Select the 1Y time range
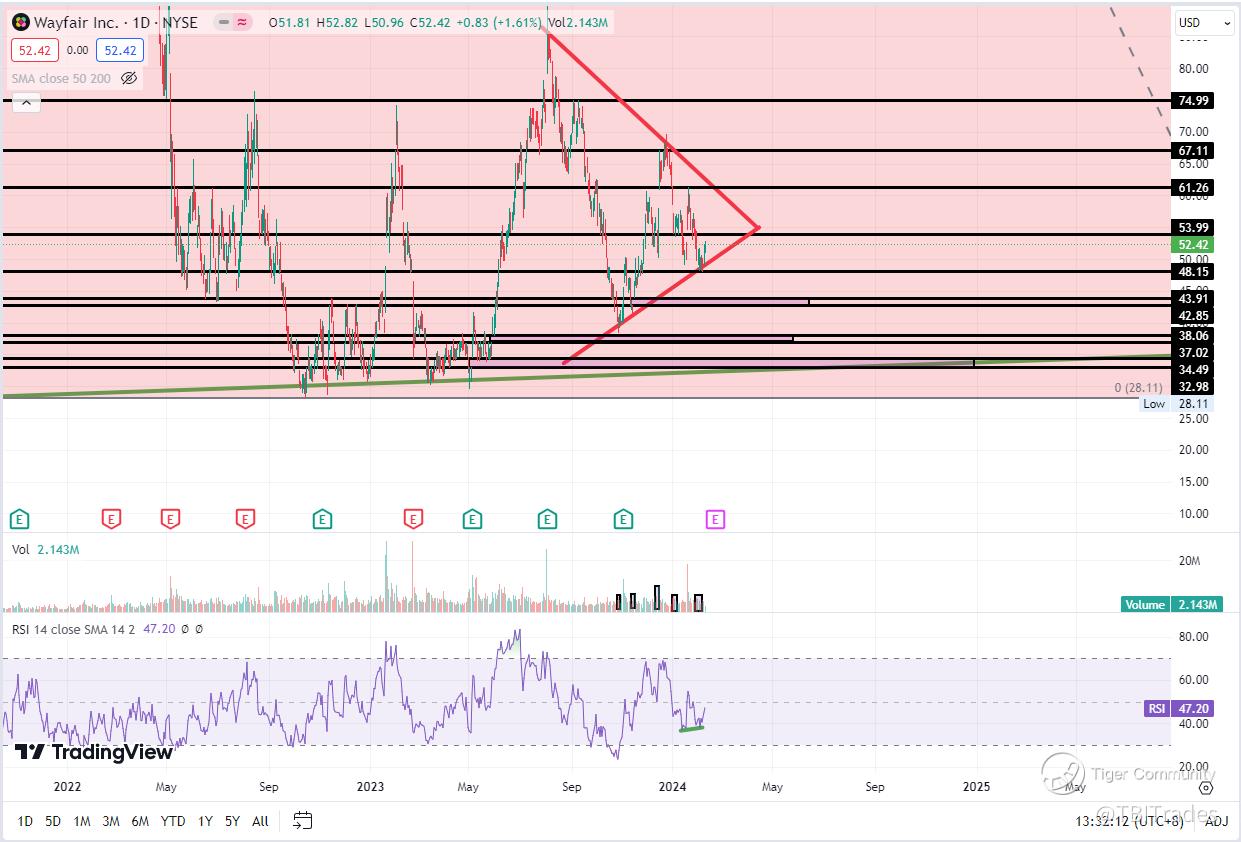The height and width of the screenshot is (842, 1241). [x=205, y=821]
